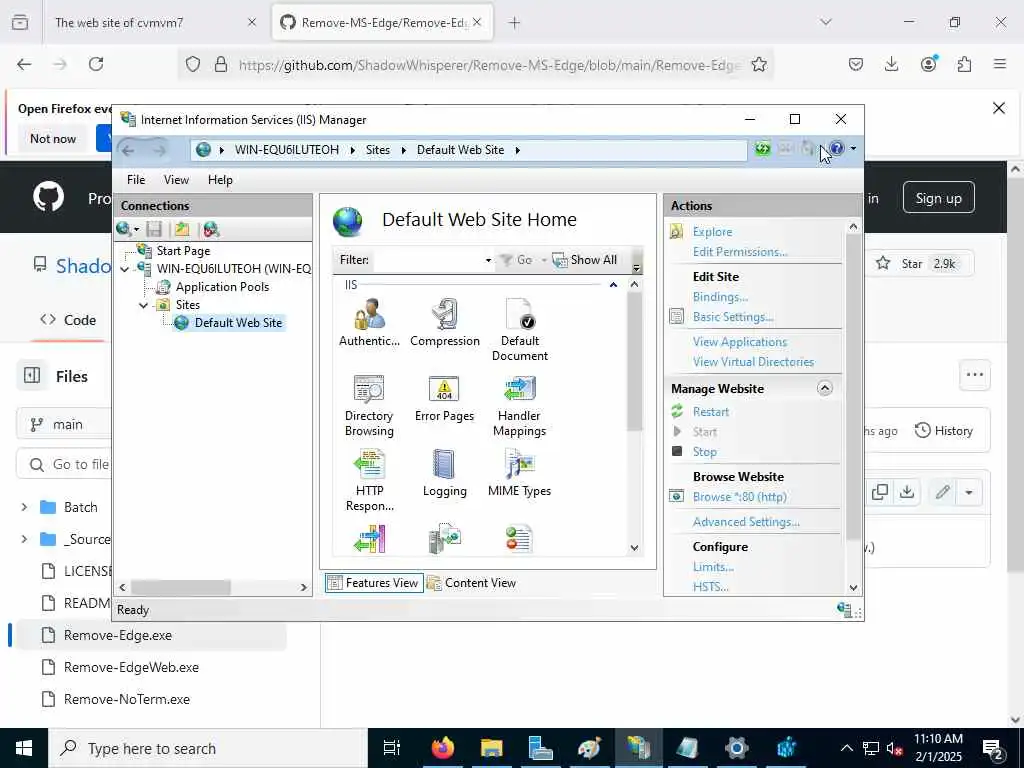
Task: Open the IIS Manager Help menu
Action: click(x=220, y=180)
